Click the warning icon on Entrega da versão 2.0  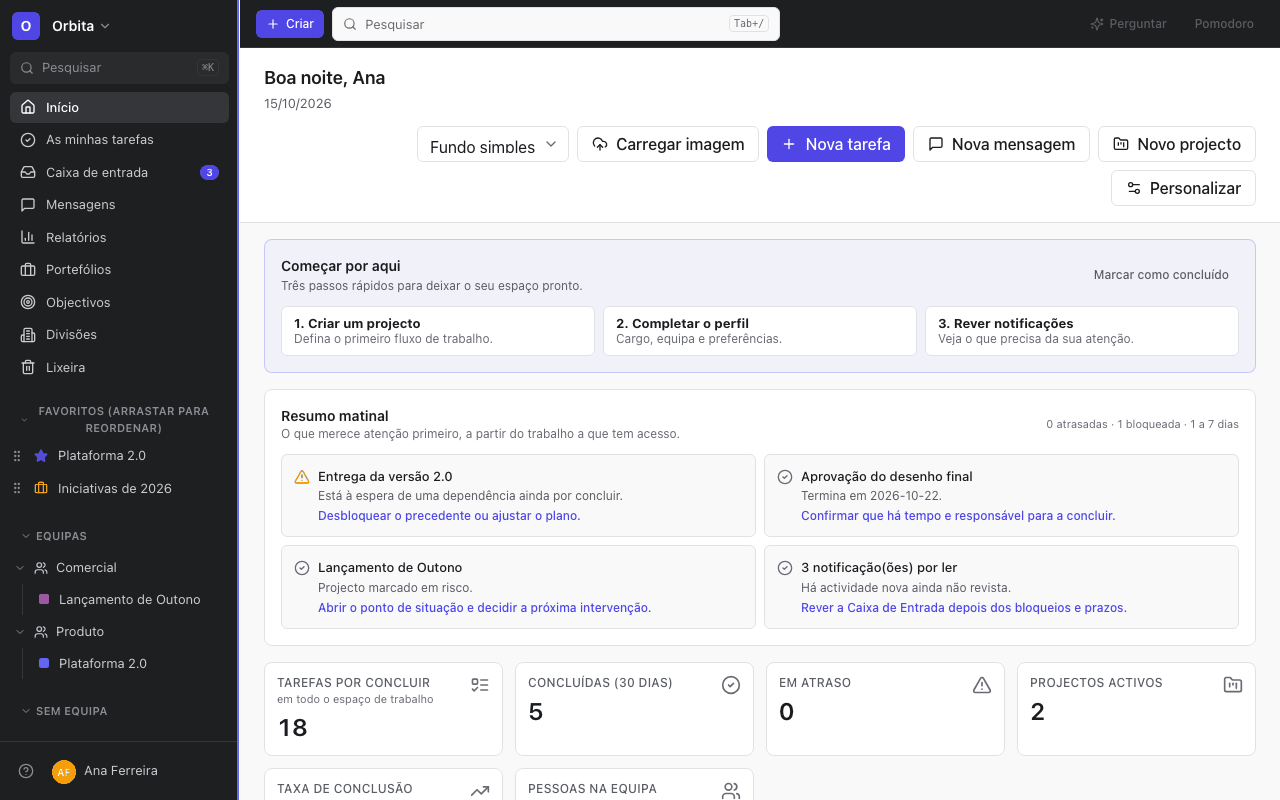(x=302, y=477)
